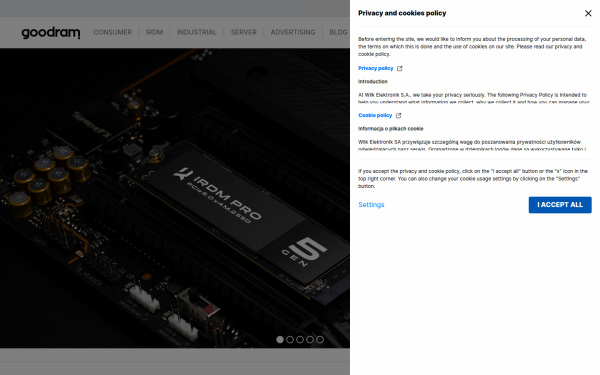Viewport: 600px width, 375px height.
Task: Click the 'Informacja o plikach cookie' subheading
Action: pos(391,129)
